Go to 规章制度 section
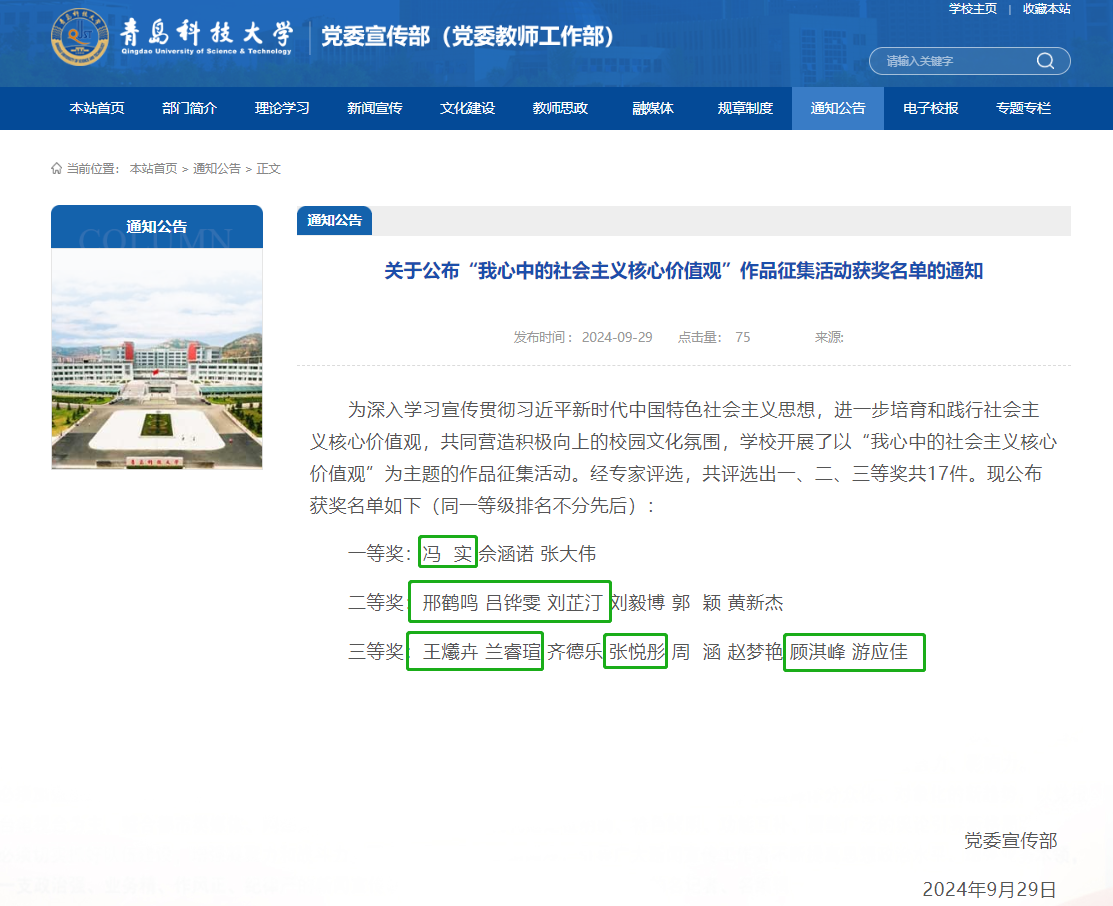1113x906 pixels. 745,108
